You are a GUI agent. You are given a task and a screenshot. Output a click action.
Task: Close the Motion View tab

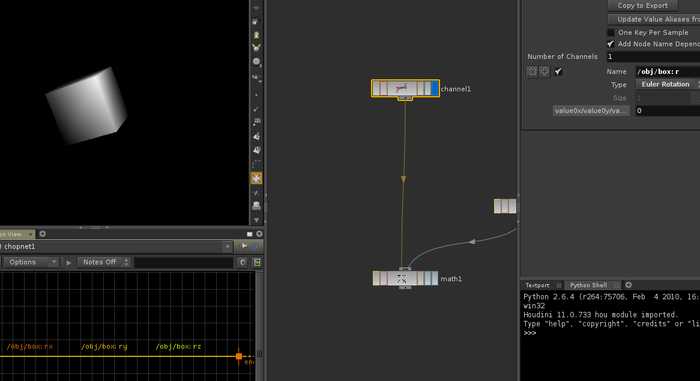[x=30, y=234]
